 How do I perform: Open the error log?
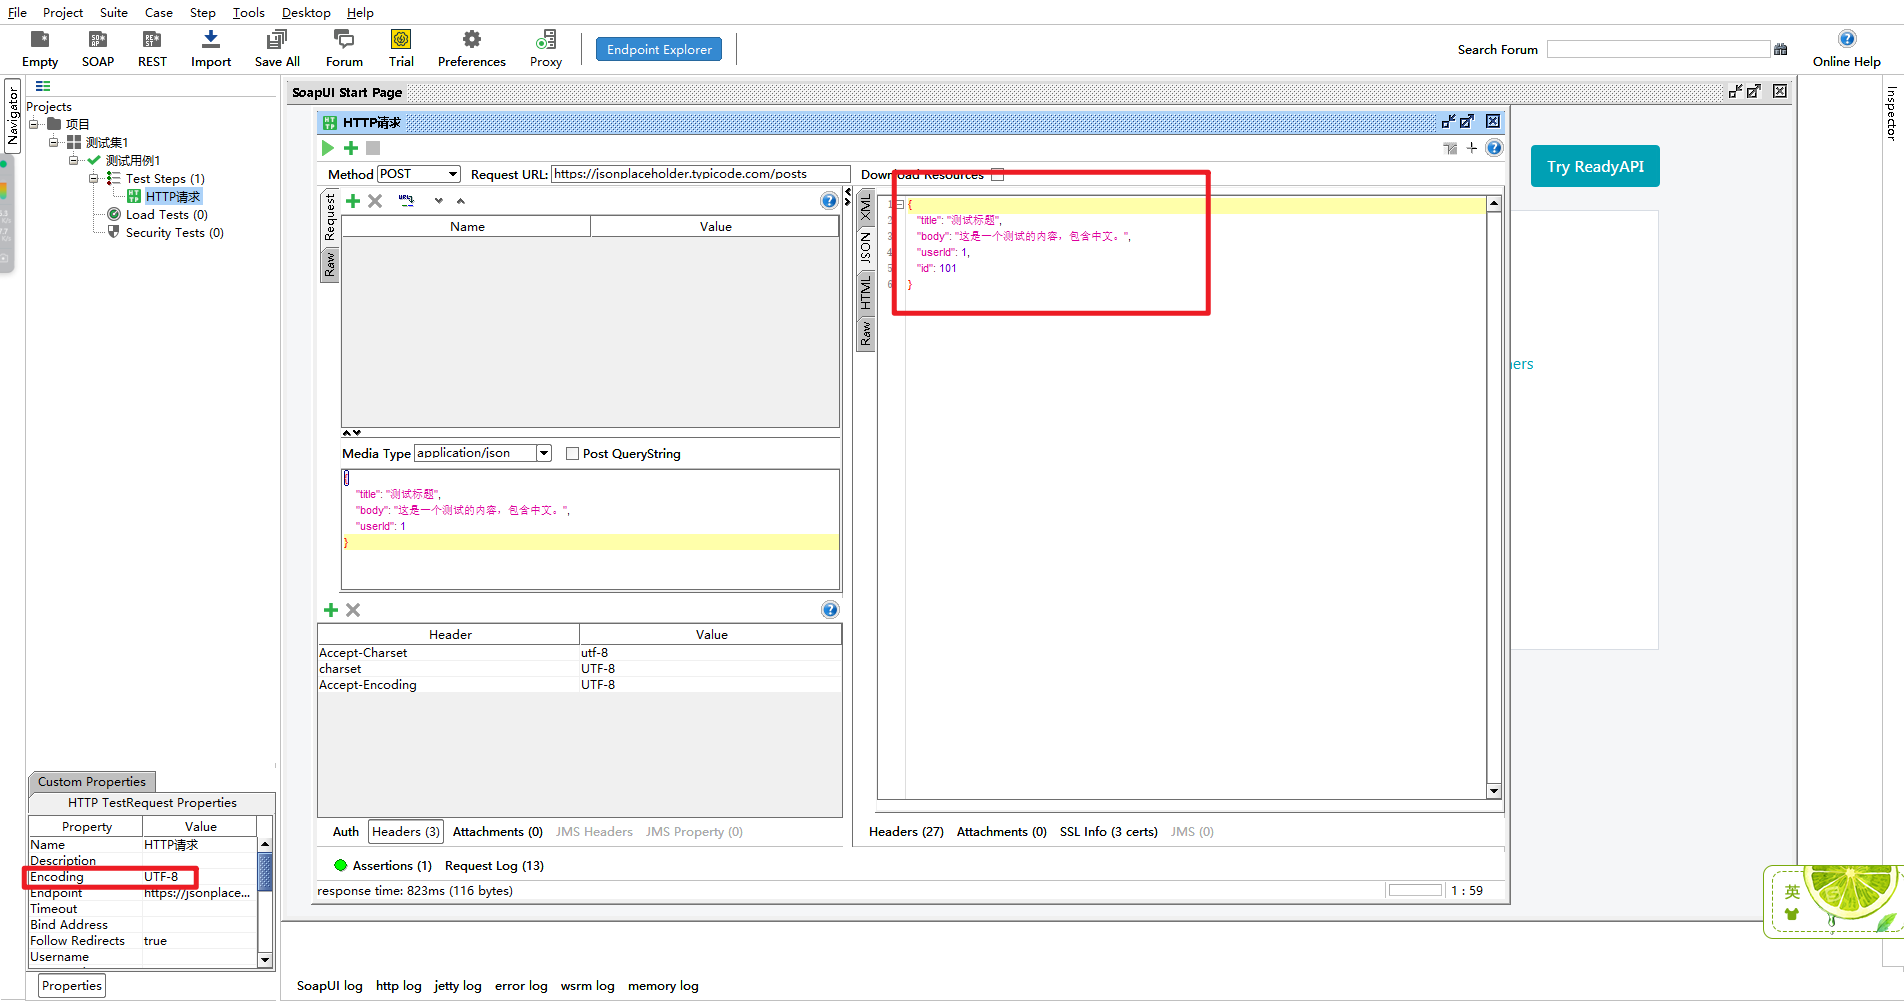pos(521,986)
